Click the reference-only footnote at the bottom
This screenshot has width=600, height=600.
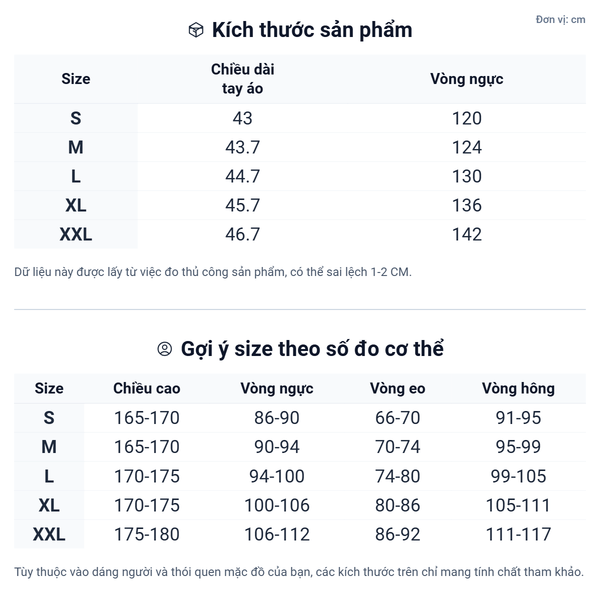coord(299,572)
